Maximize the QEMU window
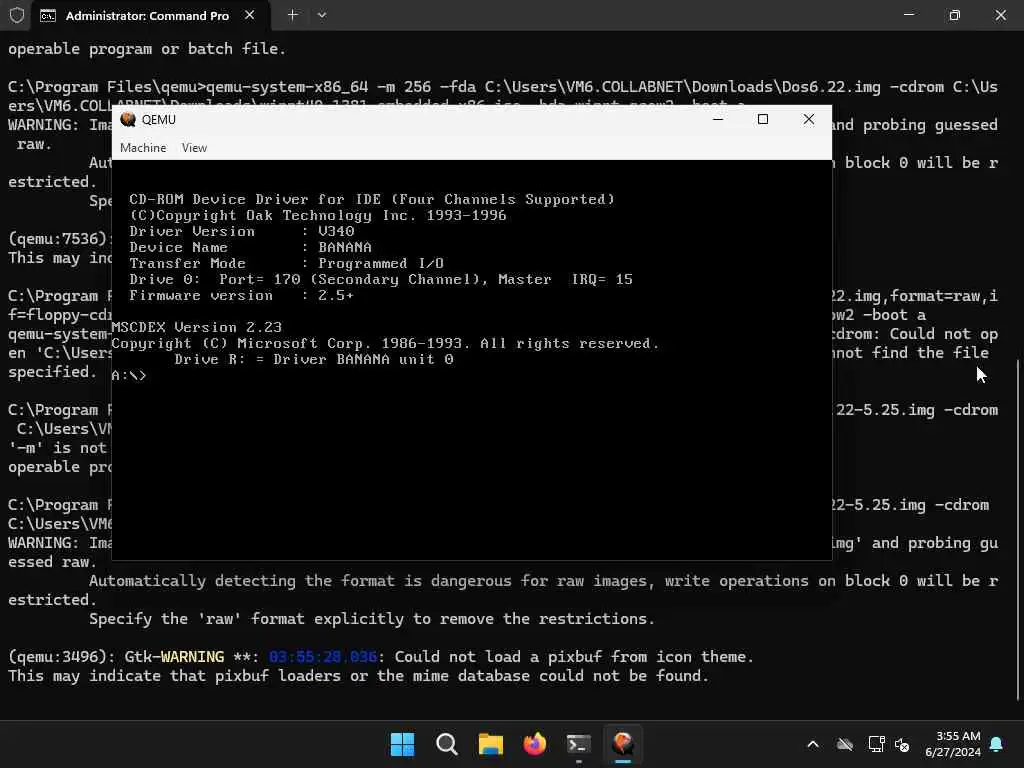1024x768 pixels. click(x=763, y=119)
